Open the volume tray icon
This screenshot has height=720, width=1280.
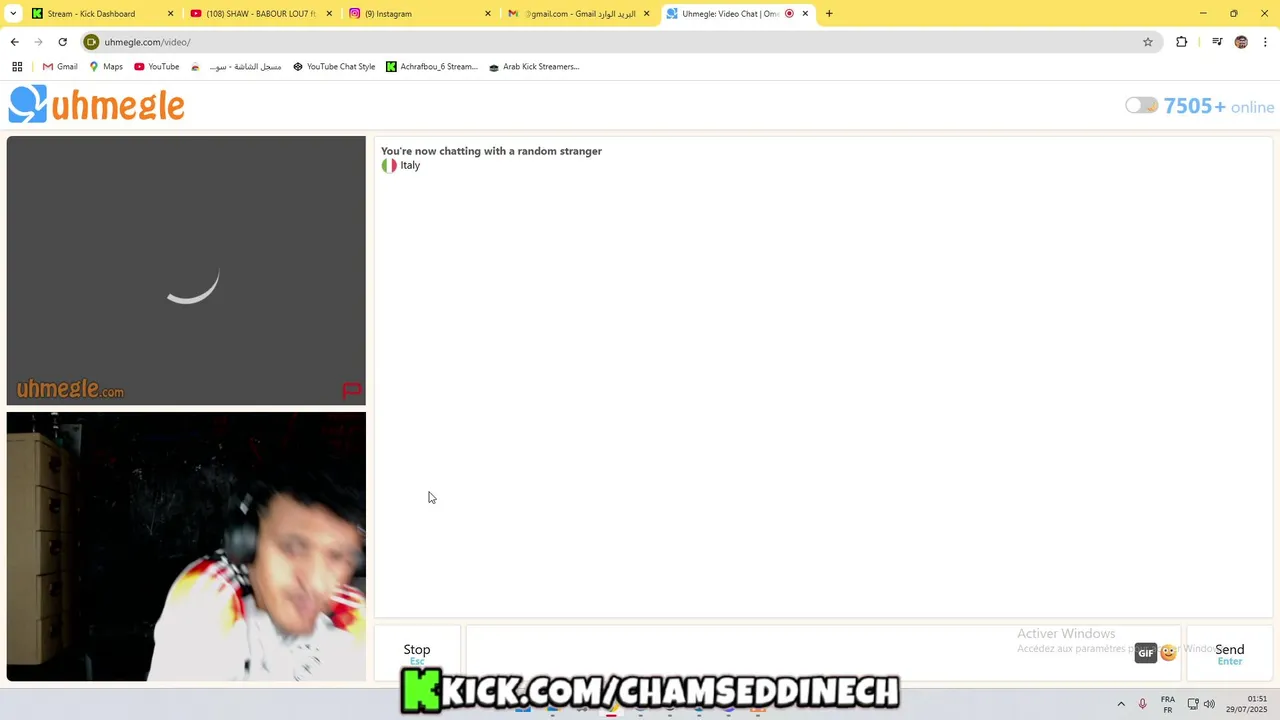coord(1209,704)
